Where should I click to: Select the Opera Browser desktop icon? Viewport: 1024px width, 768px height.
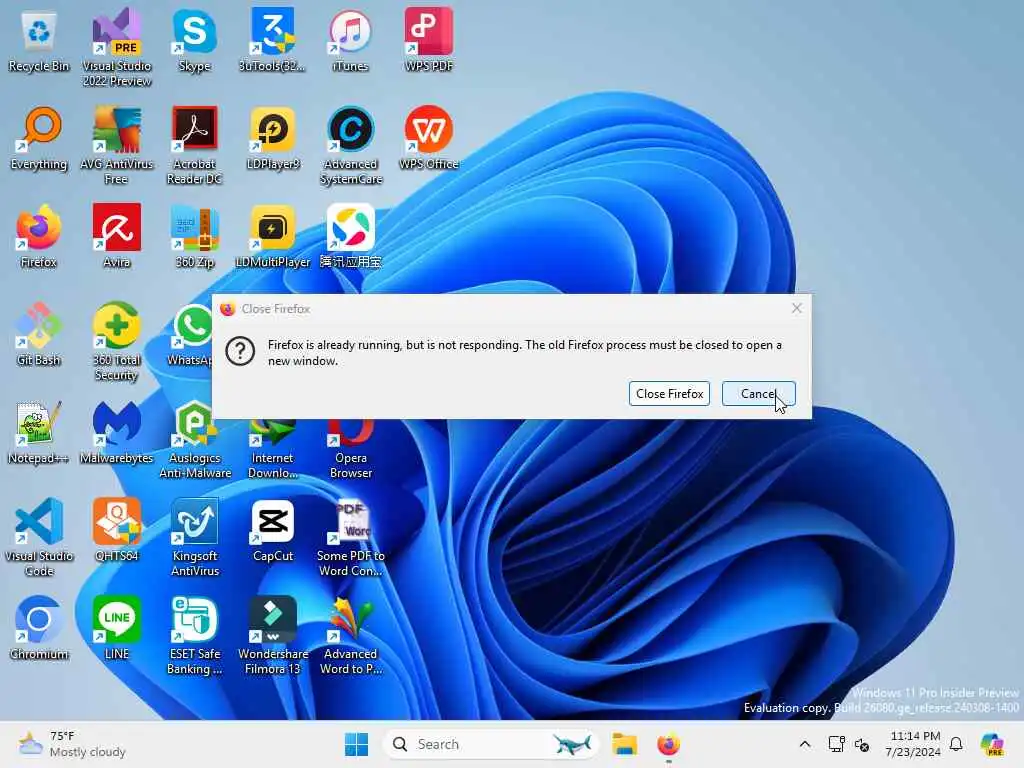pos(351,451)
